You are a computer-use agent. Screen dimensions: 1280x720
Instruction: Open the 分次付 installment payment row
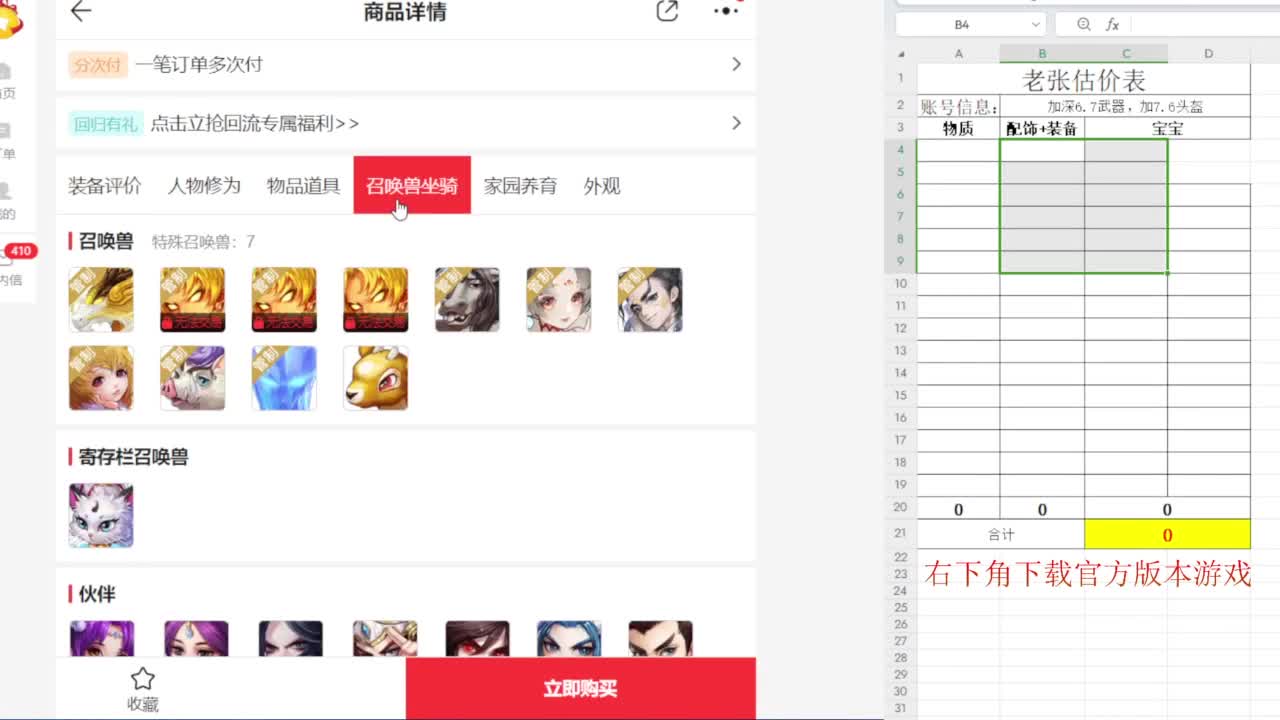(405, 64)
